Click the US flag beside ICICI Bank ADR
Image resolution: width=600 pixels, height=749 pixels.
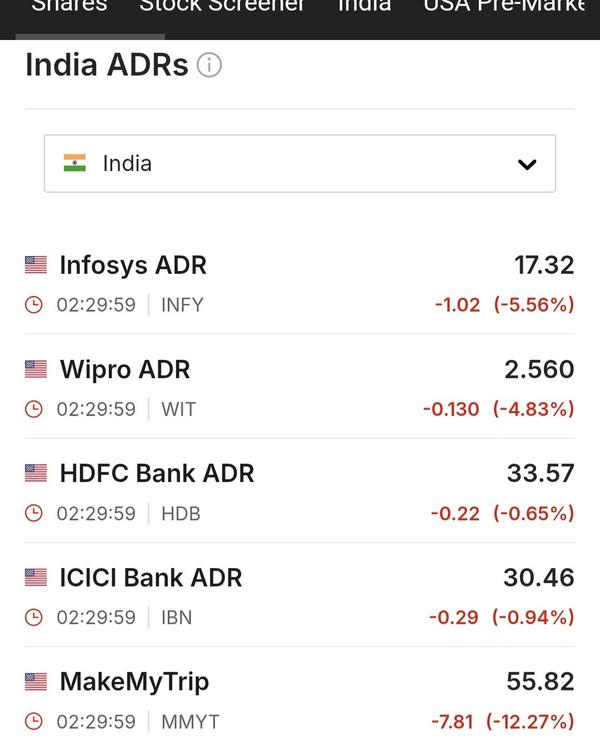(36, 577)
